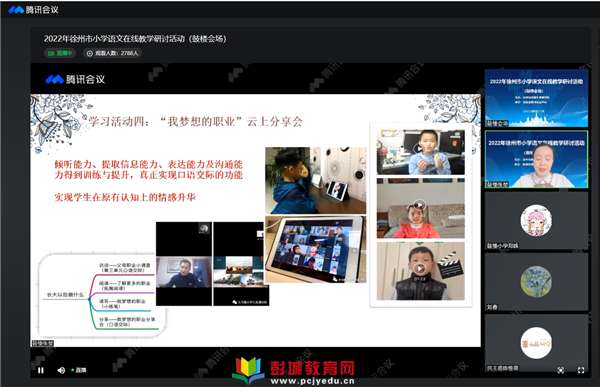Image resolution: width=600 pixels, height=387 pixels.
Task: Open the viewer count 2788人 badge
Action: coord(112,53)
